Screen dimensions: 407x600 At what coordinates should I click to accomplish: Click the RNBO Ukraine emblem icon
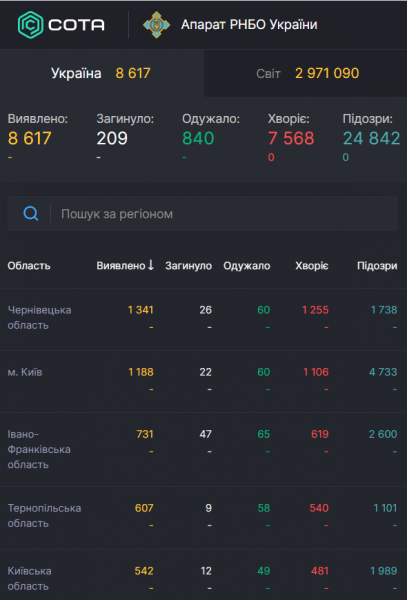pos(157,25)
